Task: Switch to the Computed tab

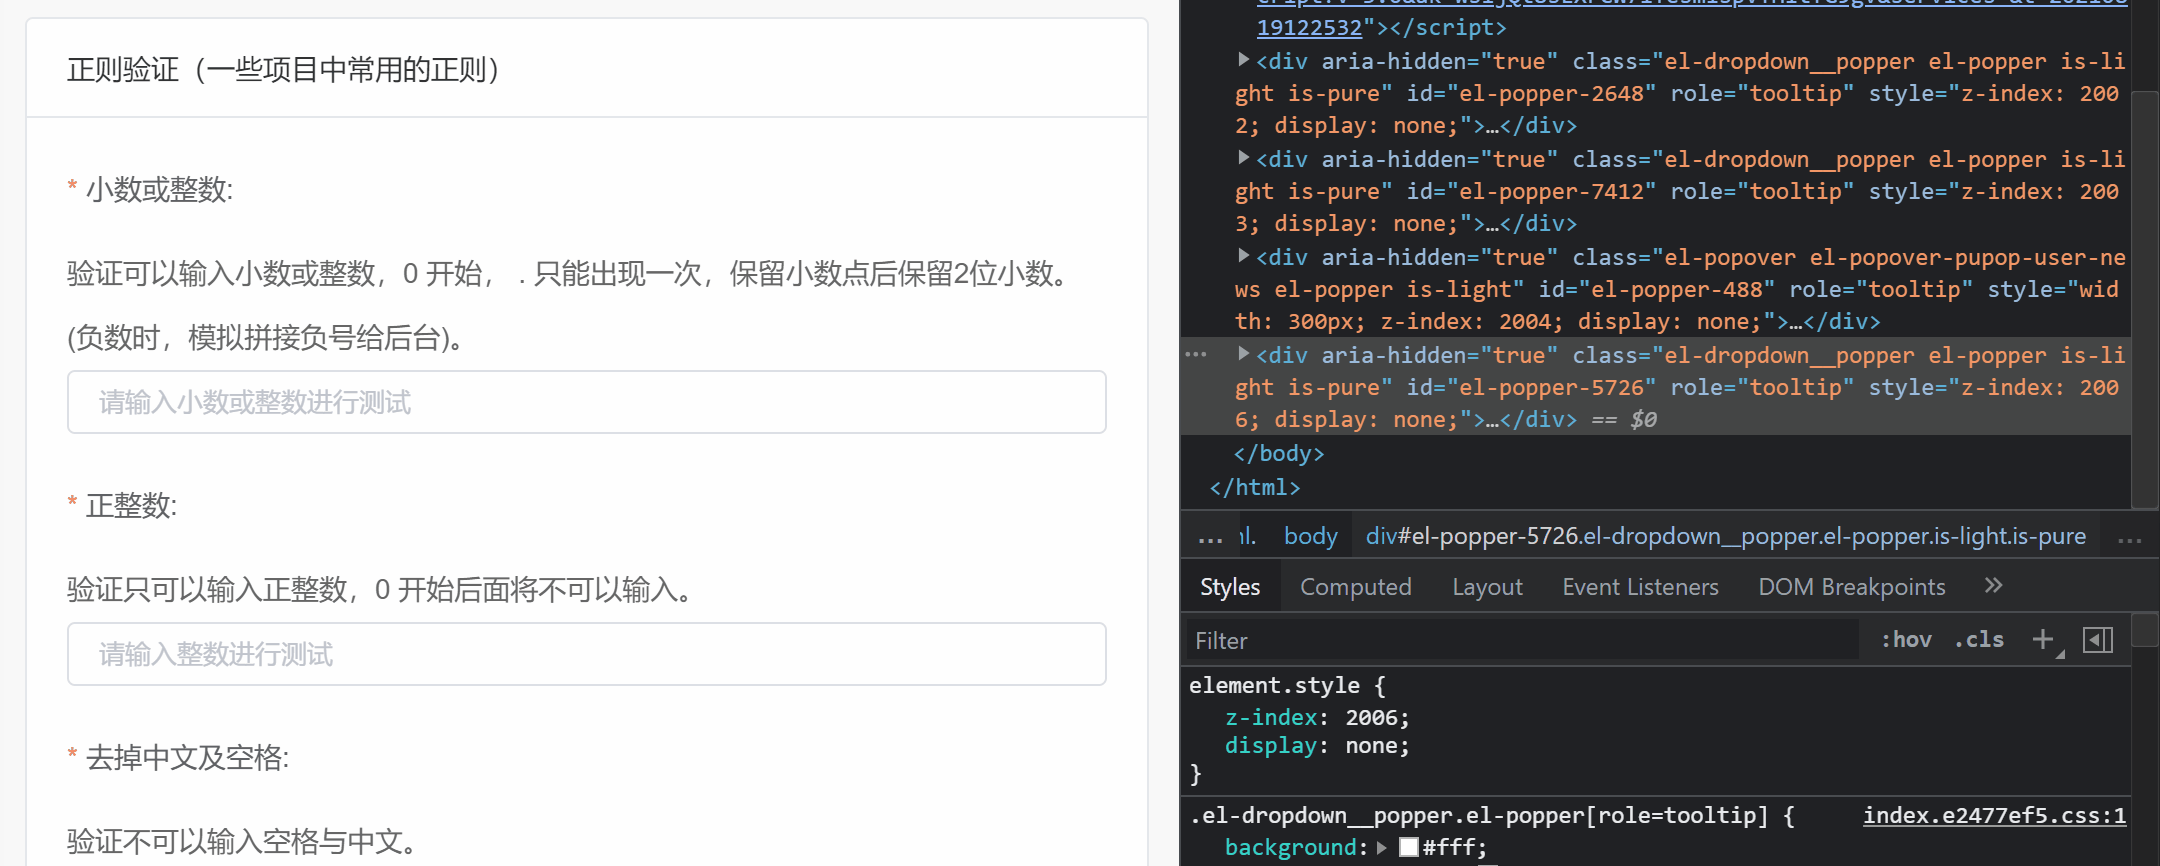Action: click(1356, 587)
